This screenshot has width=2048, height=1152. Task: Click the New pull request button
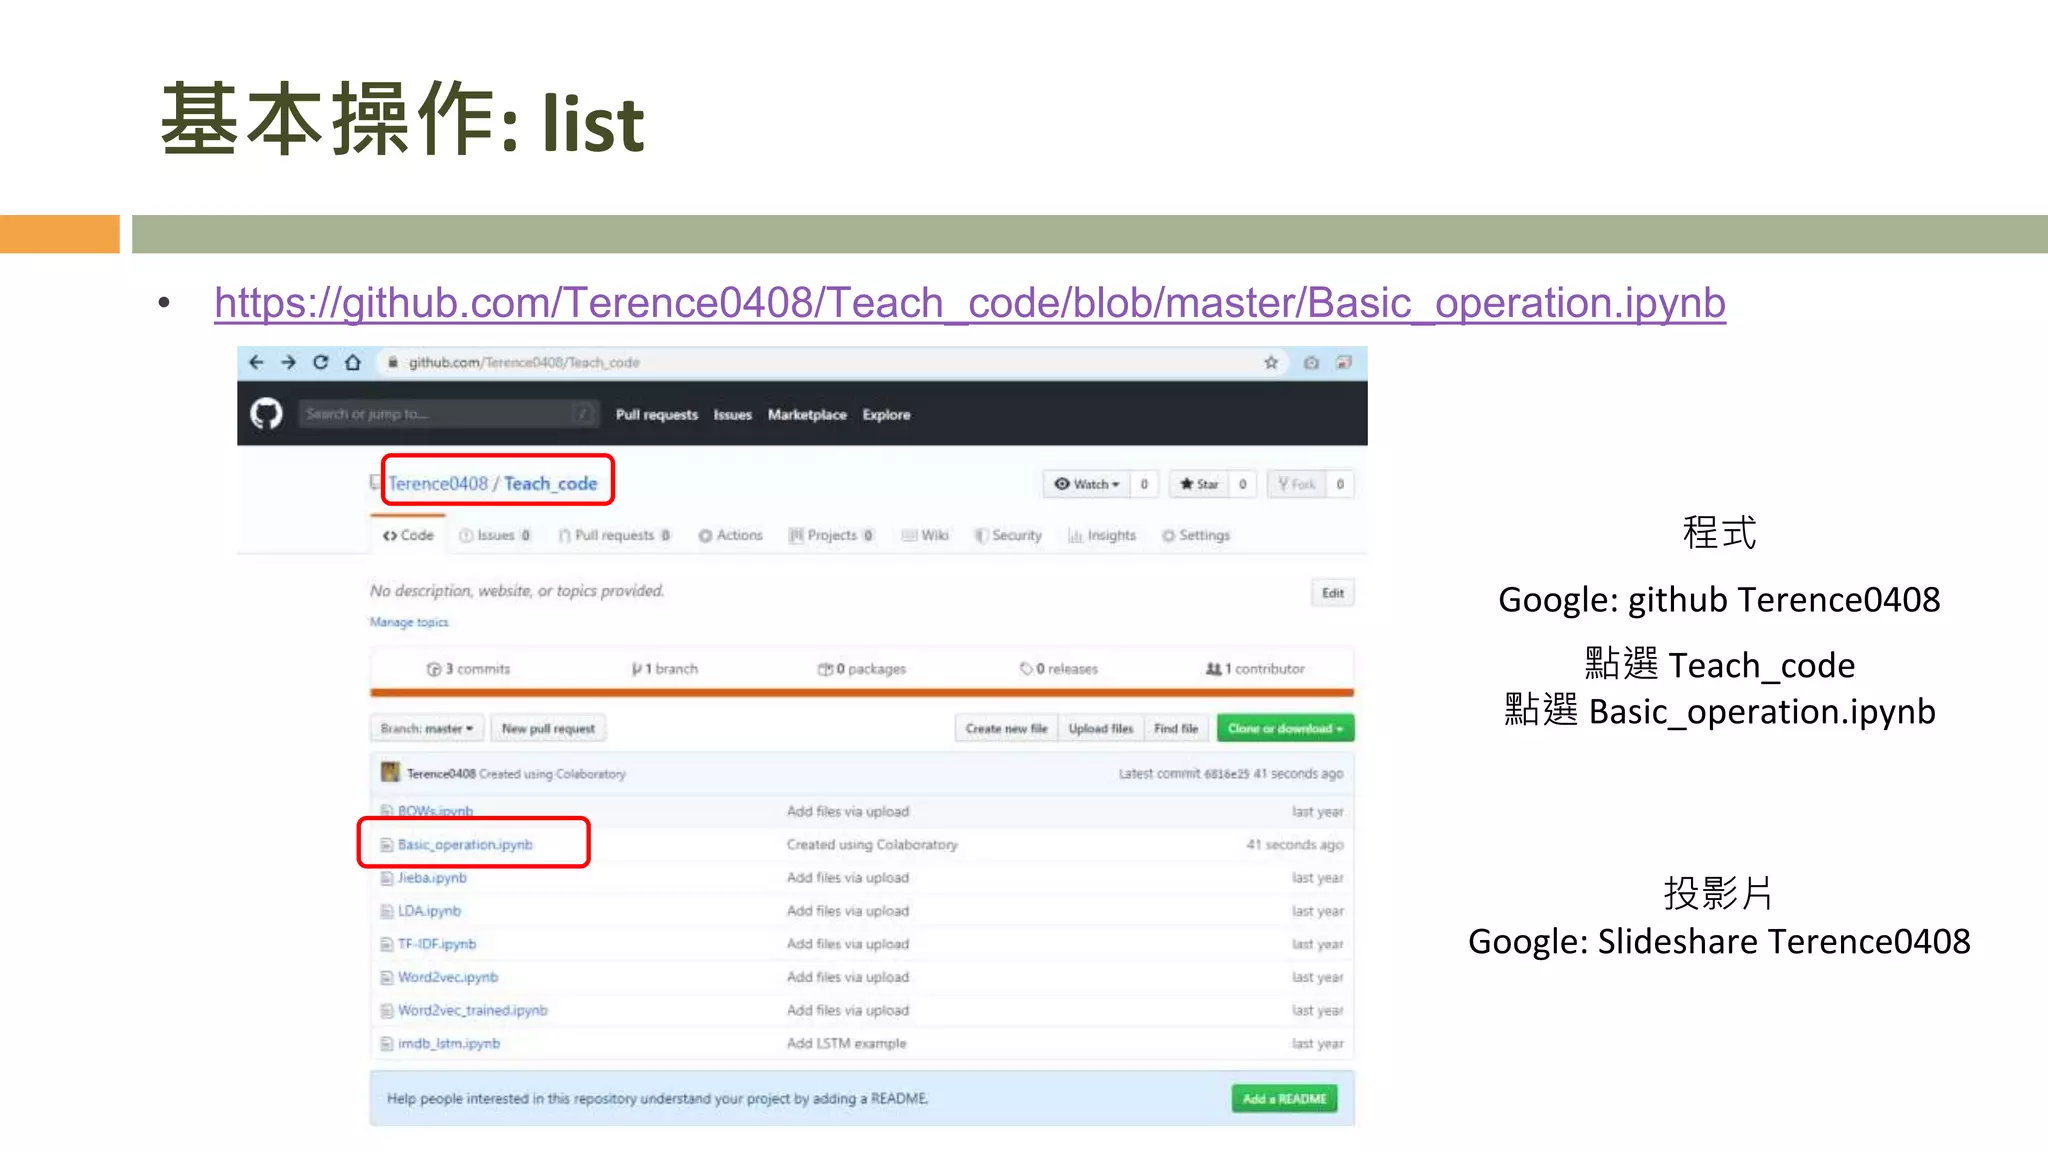(548, 728)
